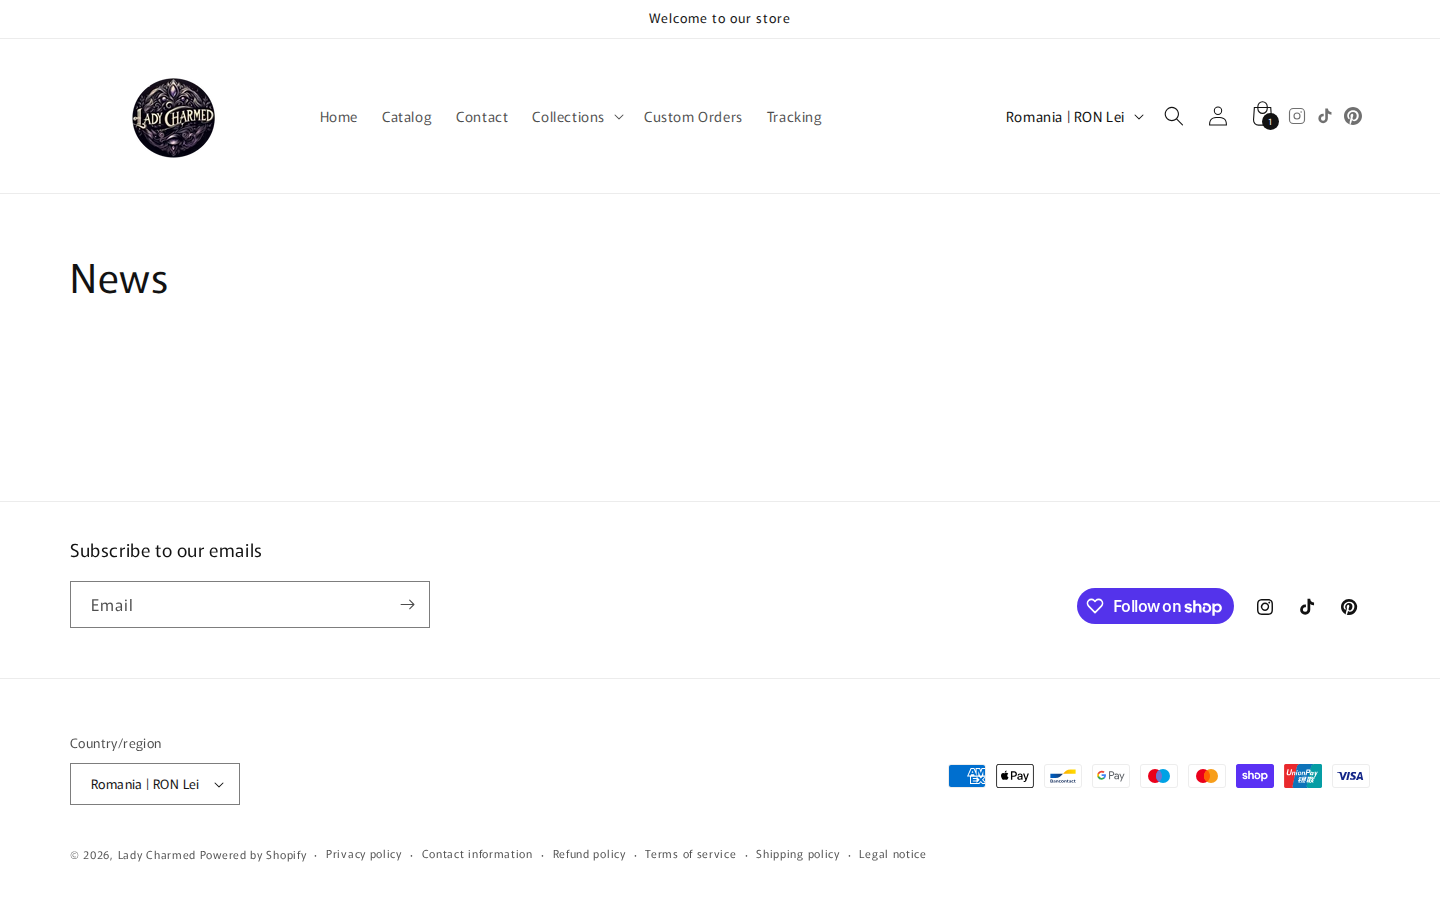The height and width of the screenshot is (900, 1440).
Task: Click the Maestro payment icon
Action: click(1159, 776)
